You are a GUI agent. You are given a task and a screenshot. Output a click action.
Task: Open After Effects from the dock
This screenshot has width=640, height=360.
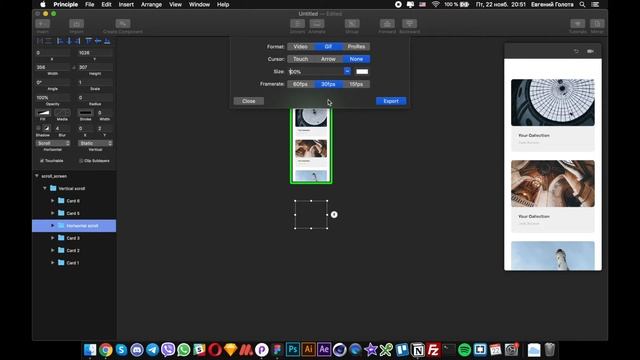324,350
